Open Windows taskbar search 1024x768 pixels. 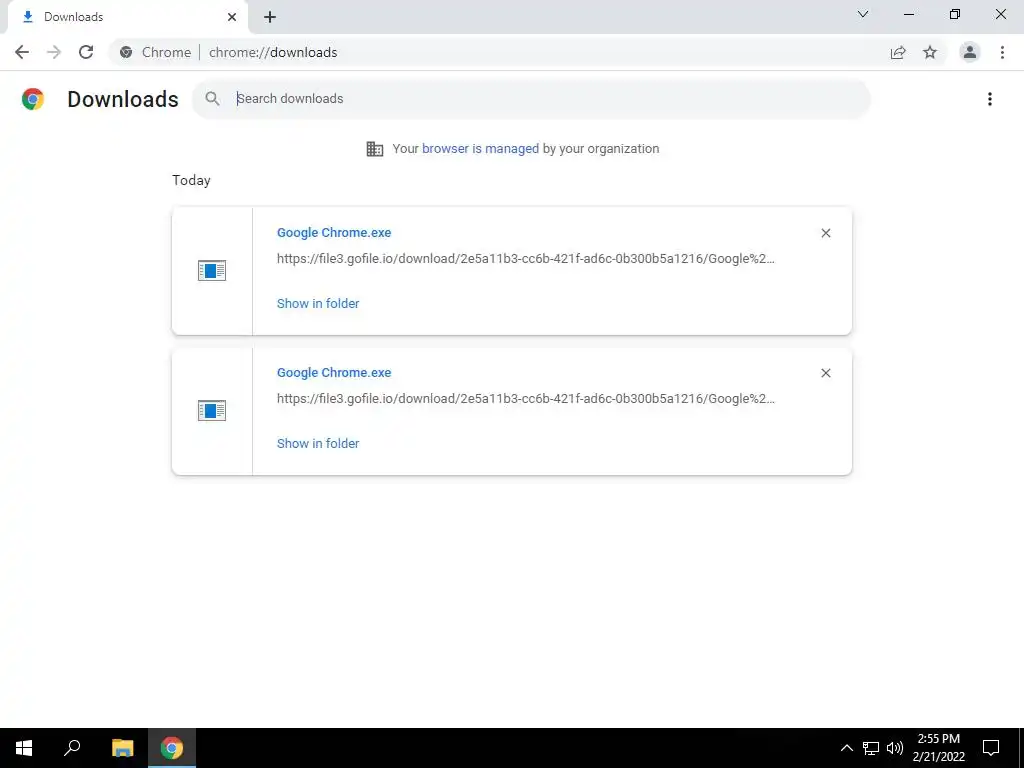[72, 748]
